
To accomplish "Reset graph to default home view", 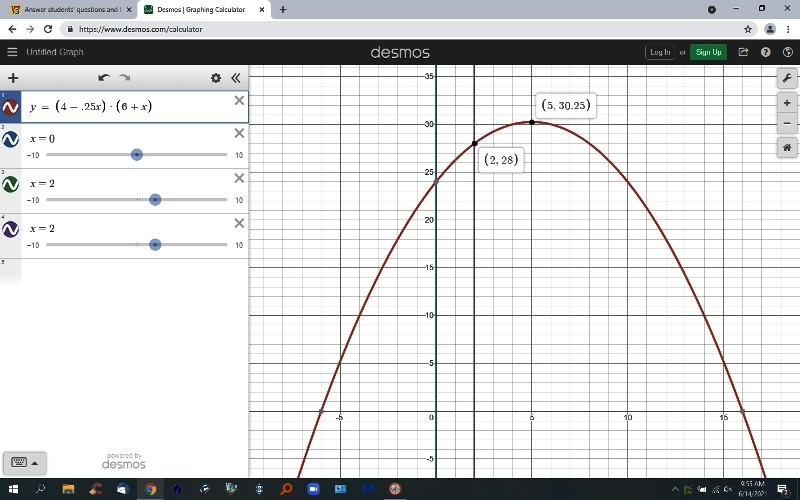I will click(x=787, y=148).
